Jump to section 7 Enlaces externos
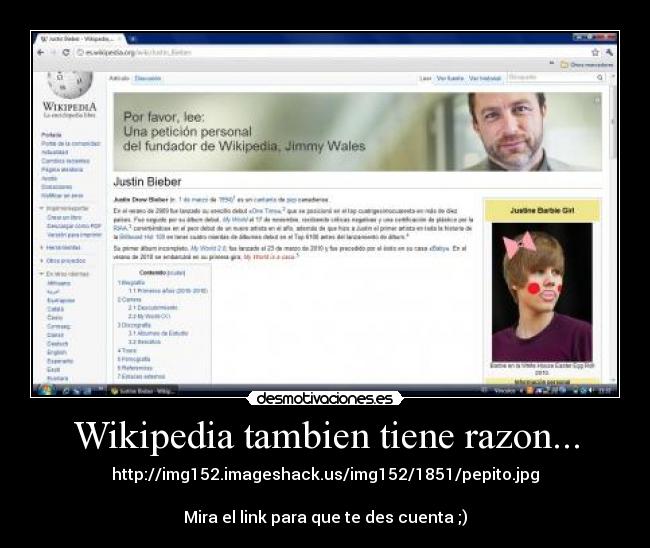The width and height of the screenshot is (650, 548). (x=141, y=376)
